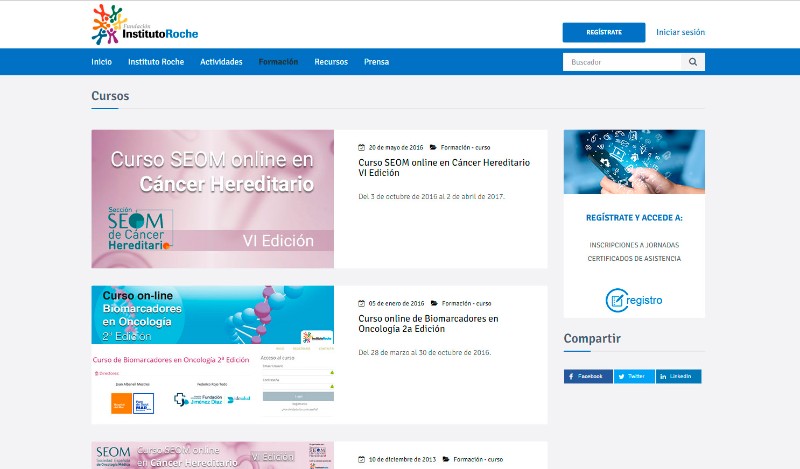Click the date 10 de diciembre de 2013
This screenshot has width=800, height=469.
click(x=403, y=459)
